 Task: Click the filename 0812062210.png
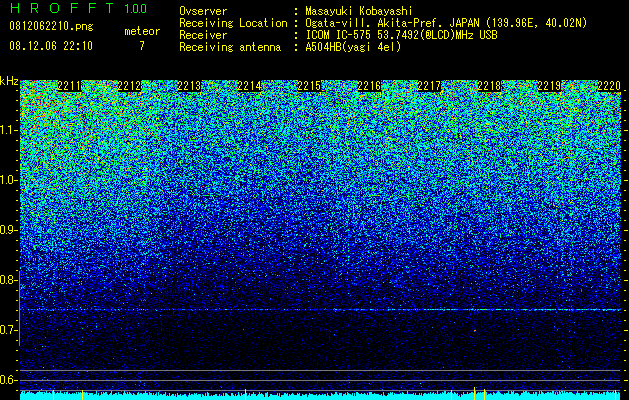click(x=51, y=26)
